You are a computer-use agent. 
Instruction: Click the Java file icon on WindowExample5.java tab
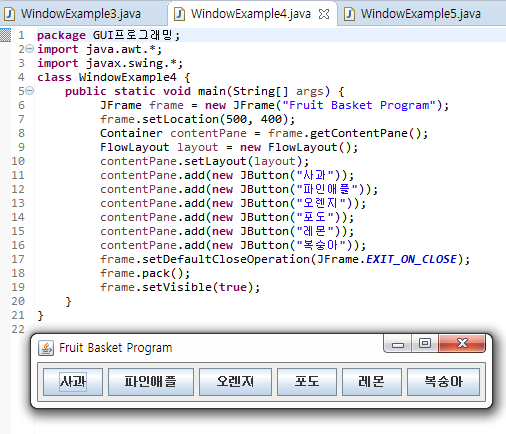tap(349, 14)
